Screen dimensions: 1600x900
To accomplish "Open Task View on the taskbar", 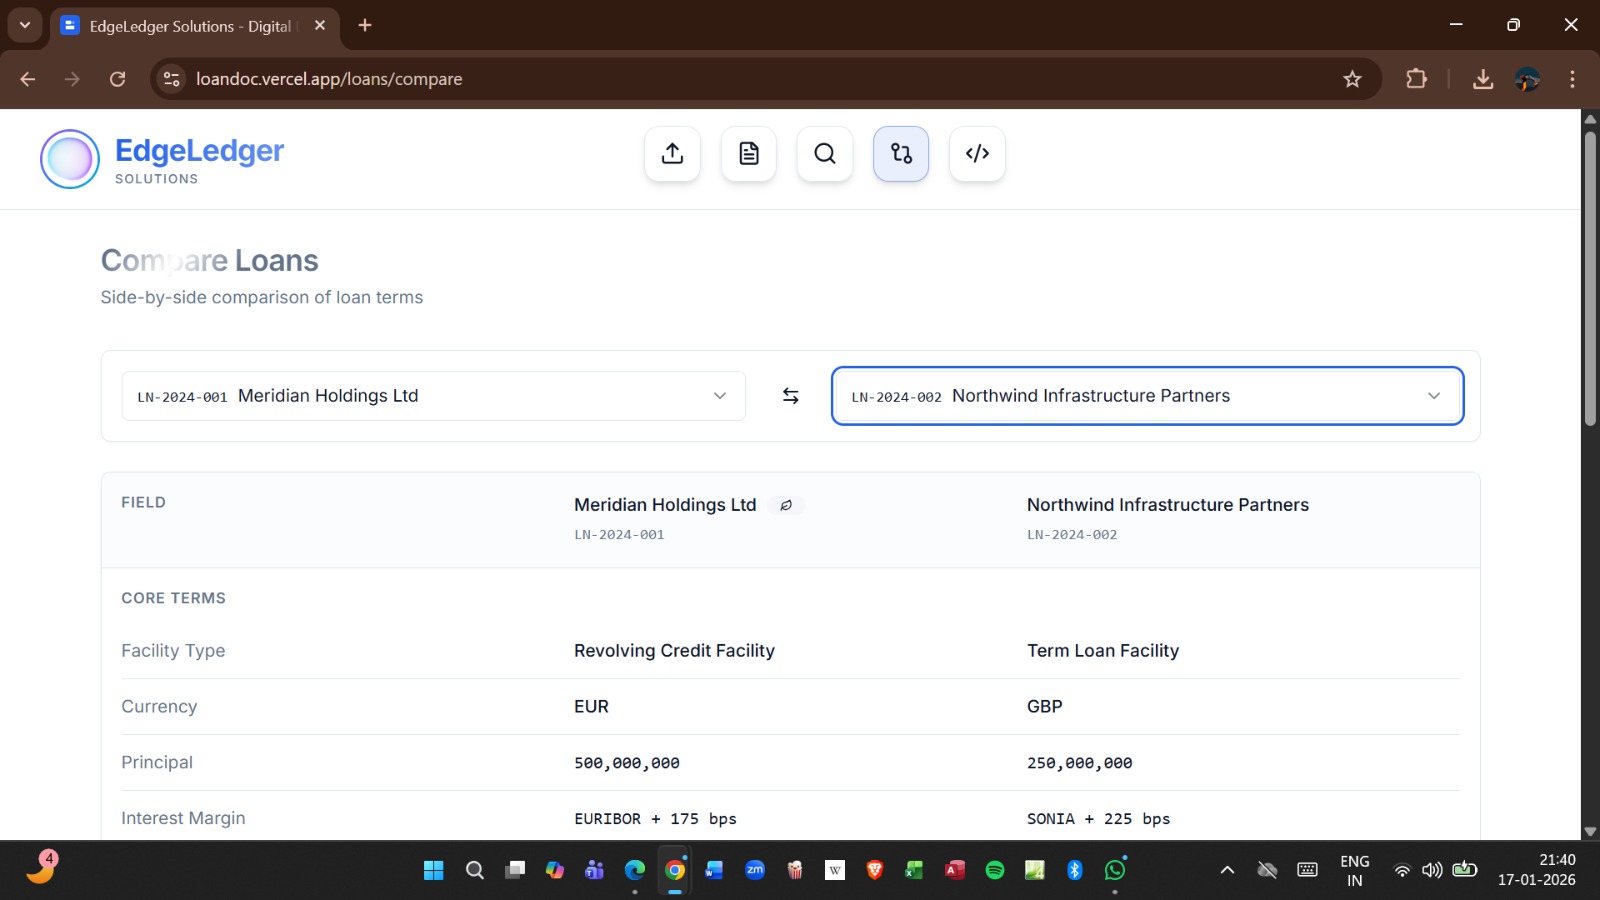I will point(515,870).
